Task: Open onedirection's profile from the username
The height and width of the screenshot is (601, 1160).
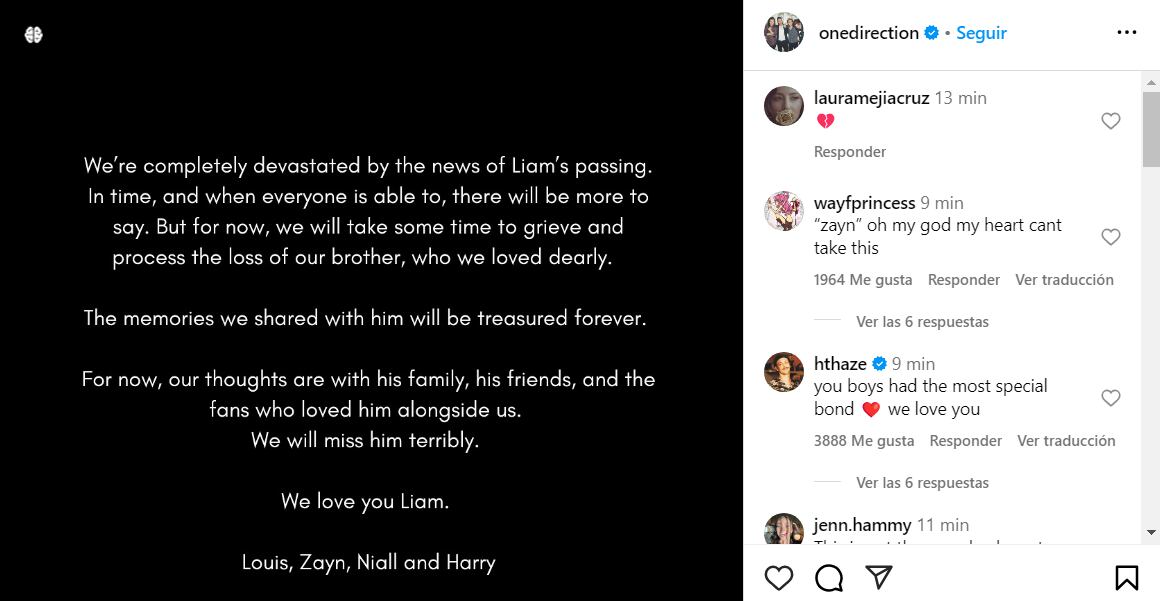Action: [867, 32]
